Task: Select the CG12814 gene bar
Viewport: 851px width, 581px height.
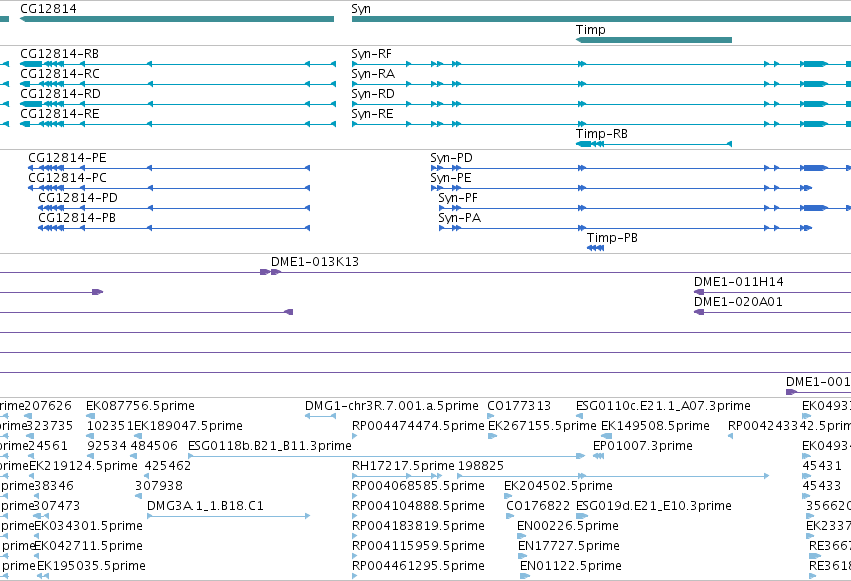Action: [177, 19]
